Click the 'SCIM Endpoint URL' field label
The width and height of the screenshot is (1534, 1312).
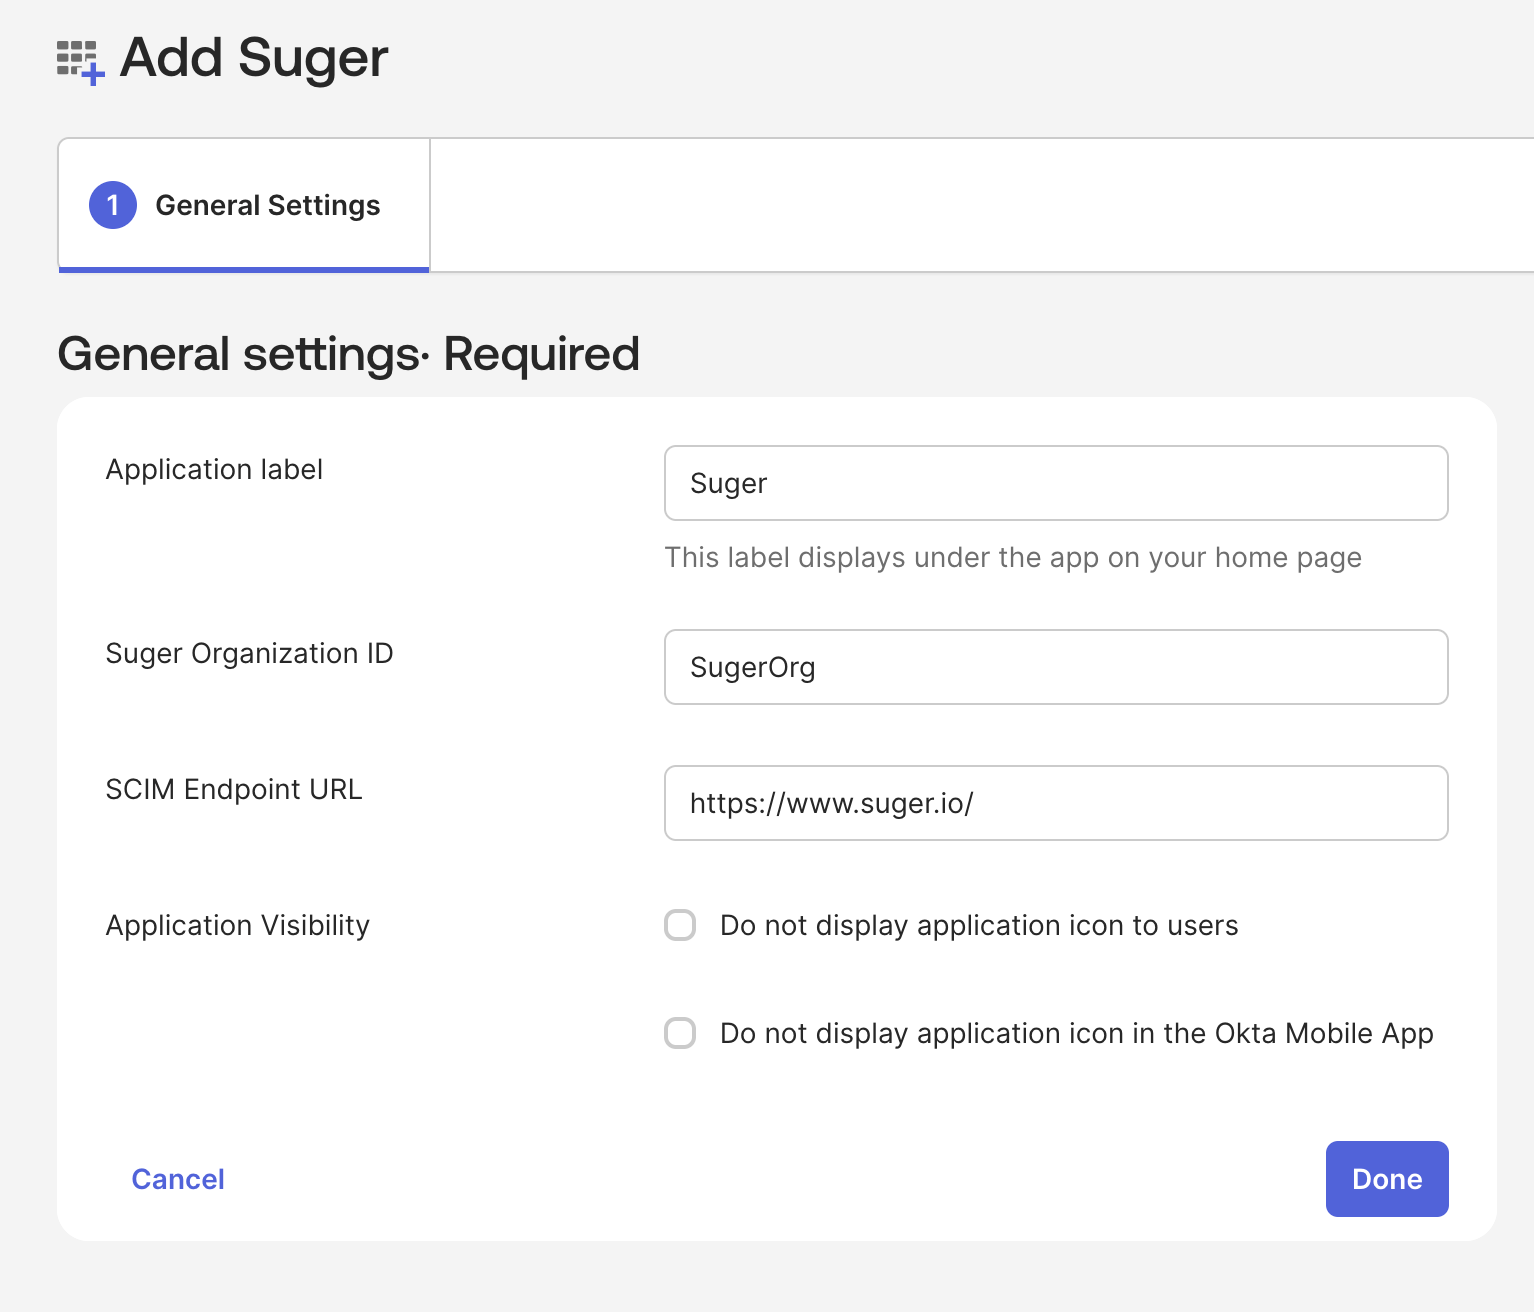[234, 790]
